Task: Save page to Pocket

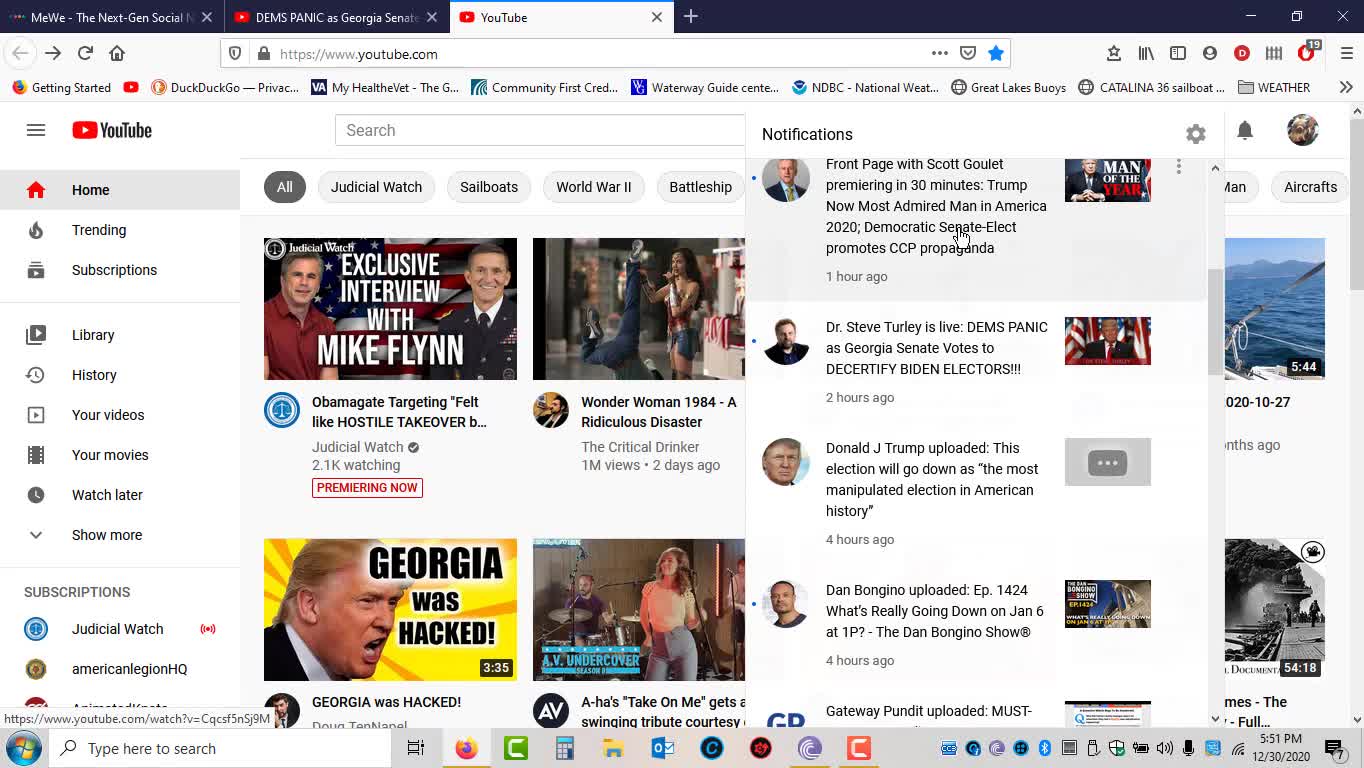Action: coord(968,54)
